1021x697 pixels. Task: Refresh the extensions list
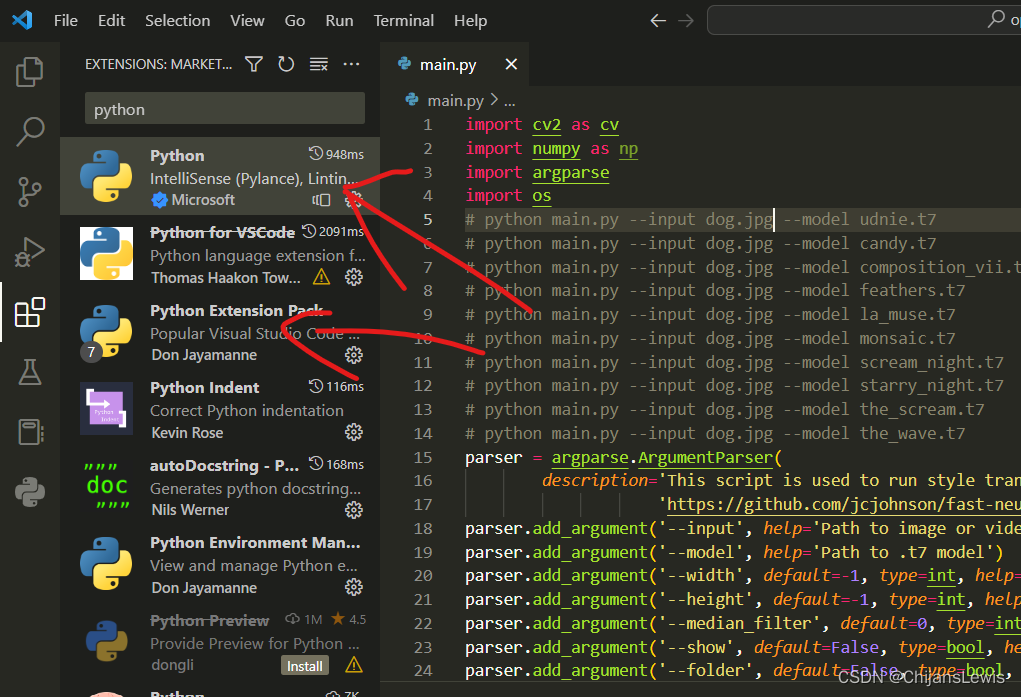click(x=286, y=64)
